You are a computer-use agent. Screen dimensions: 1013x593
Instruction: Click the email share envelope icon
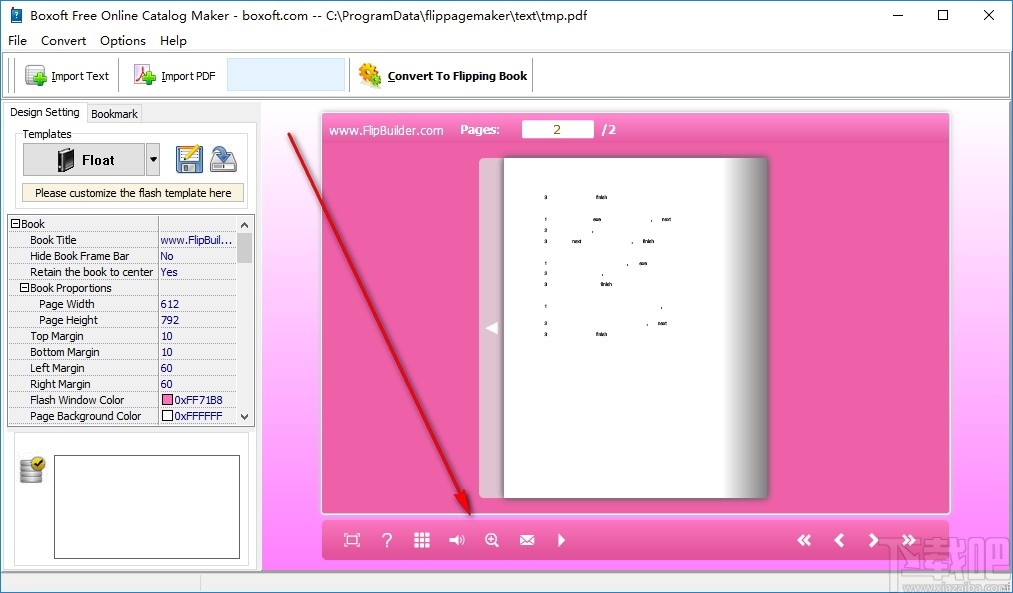point(526,539)
